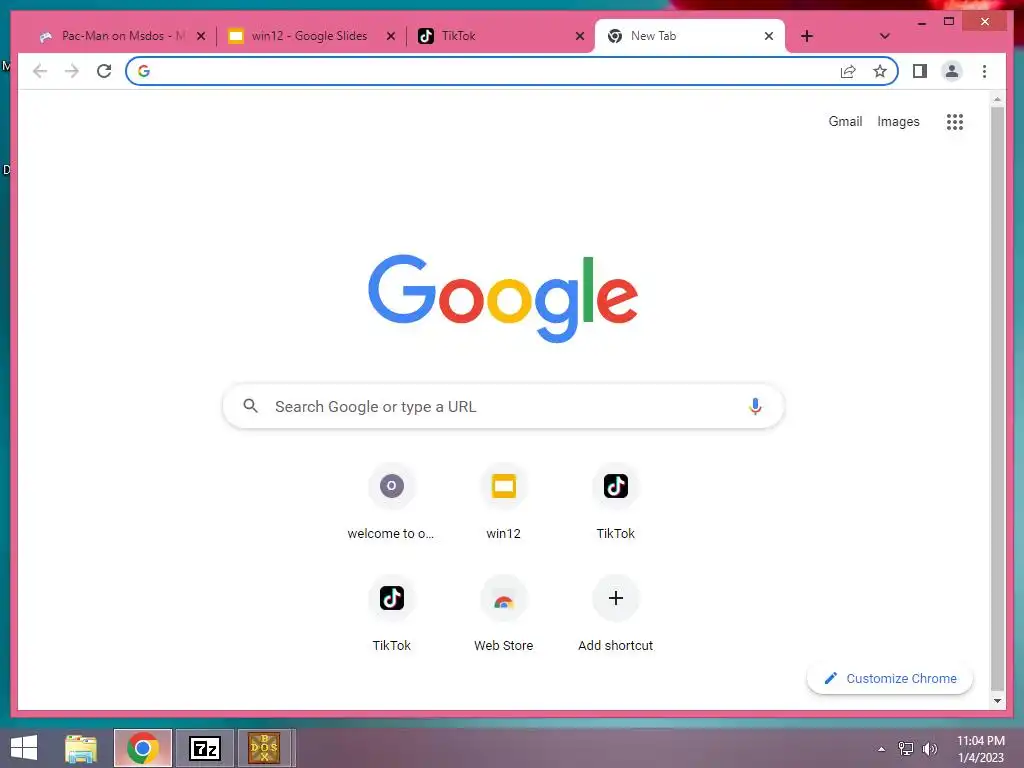Screen dimensions: 1024x768
Task: Open File Explorer from taskbar
Action: [x=81, y=748]
